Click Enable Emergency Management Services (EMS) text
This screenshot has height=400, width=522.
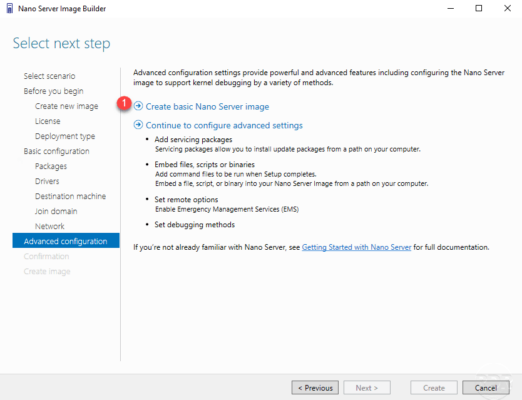[227, 209]
